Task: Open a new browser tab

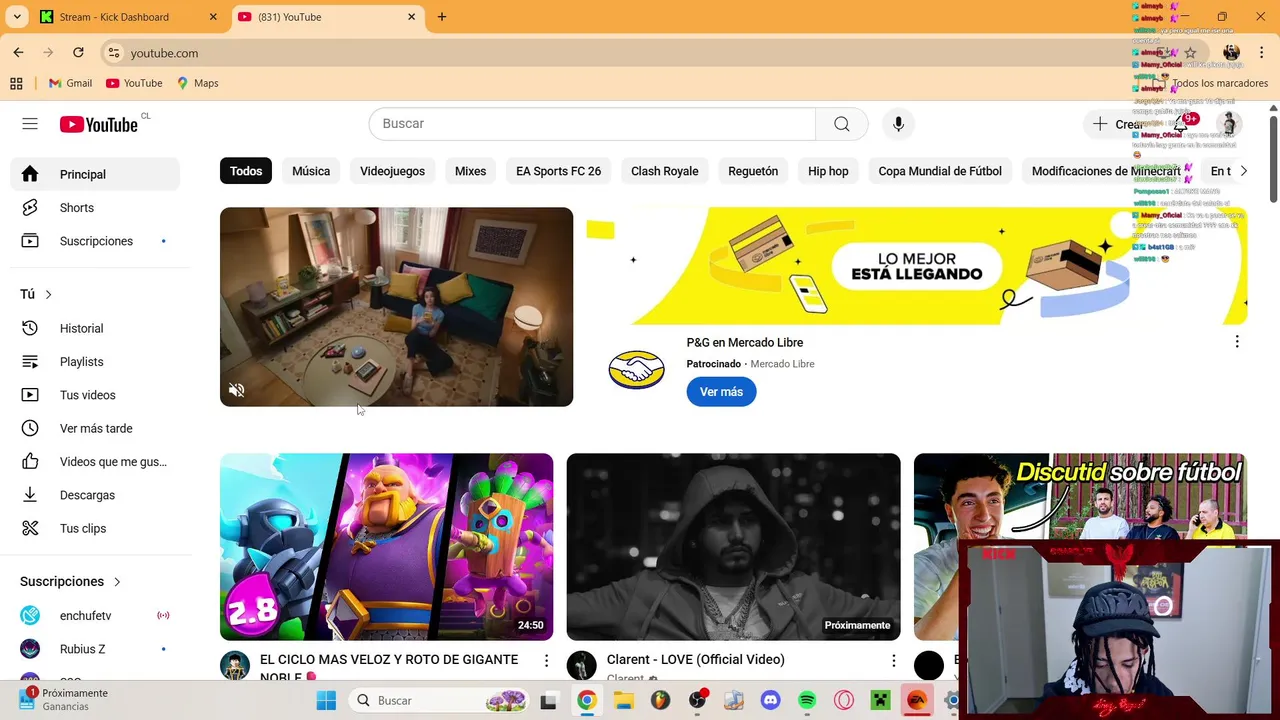Action: [442, 17]
